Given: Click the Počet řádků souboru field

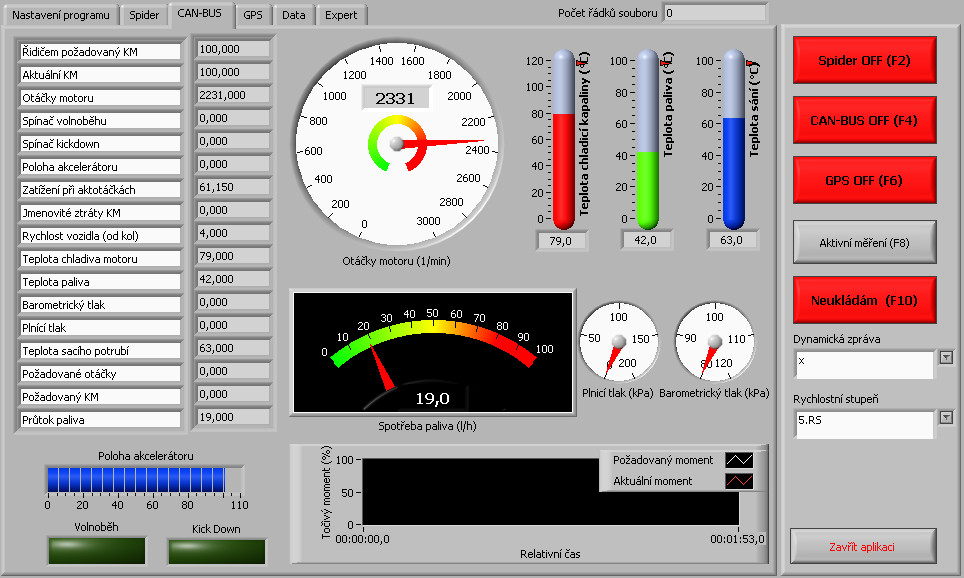Looking at the screenshot, I should 715,13.
